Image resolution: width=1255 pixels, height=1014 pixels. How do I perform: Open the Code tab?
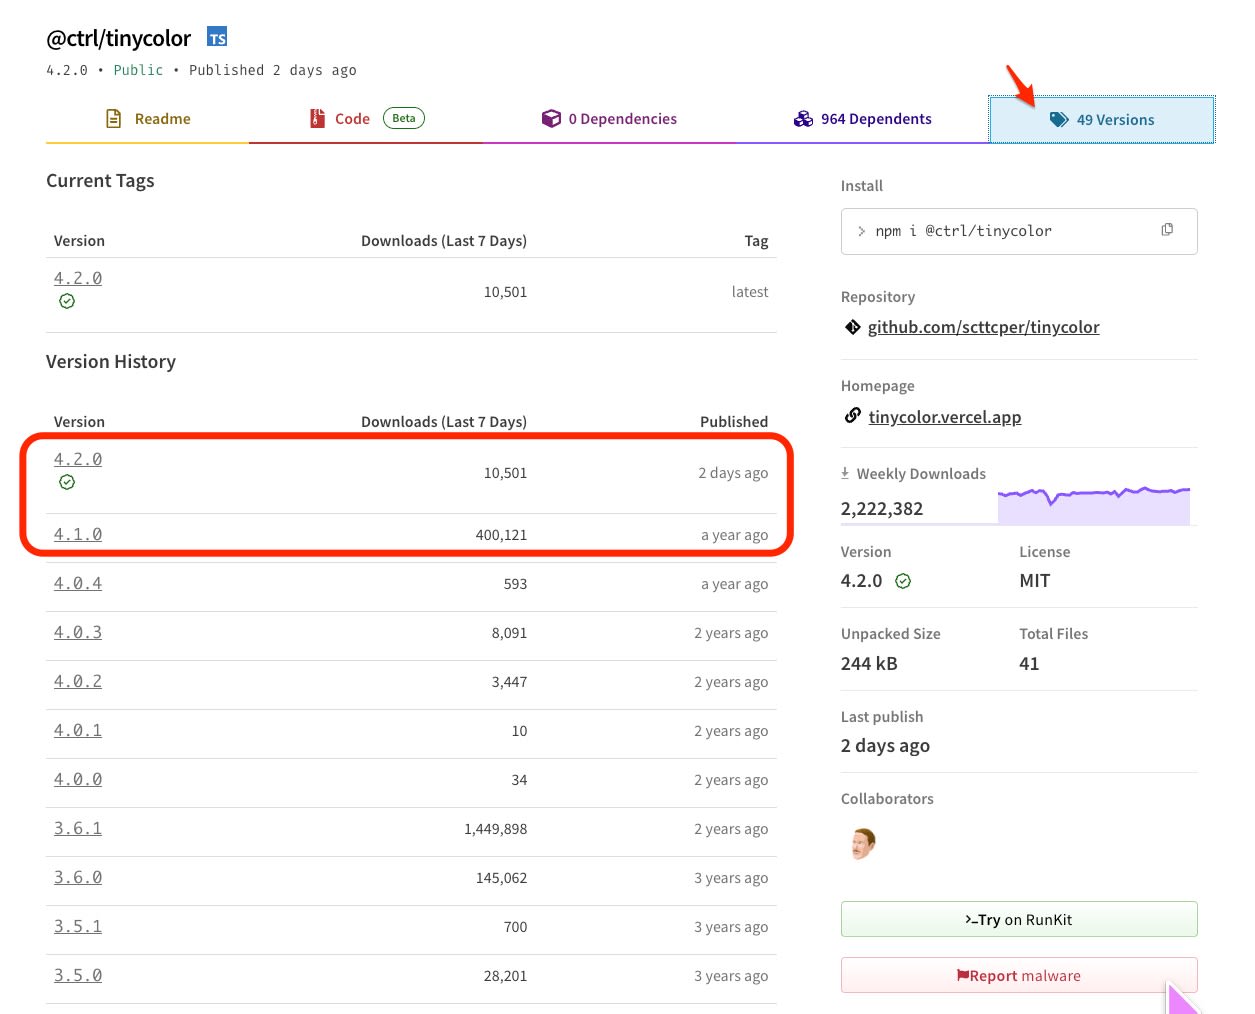coord(366,119)
